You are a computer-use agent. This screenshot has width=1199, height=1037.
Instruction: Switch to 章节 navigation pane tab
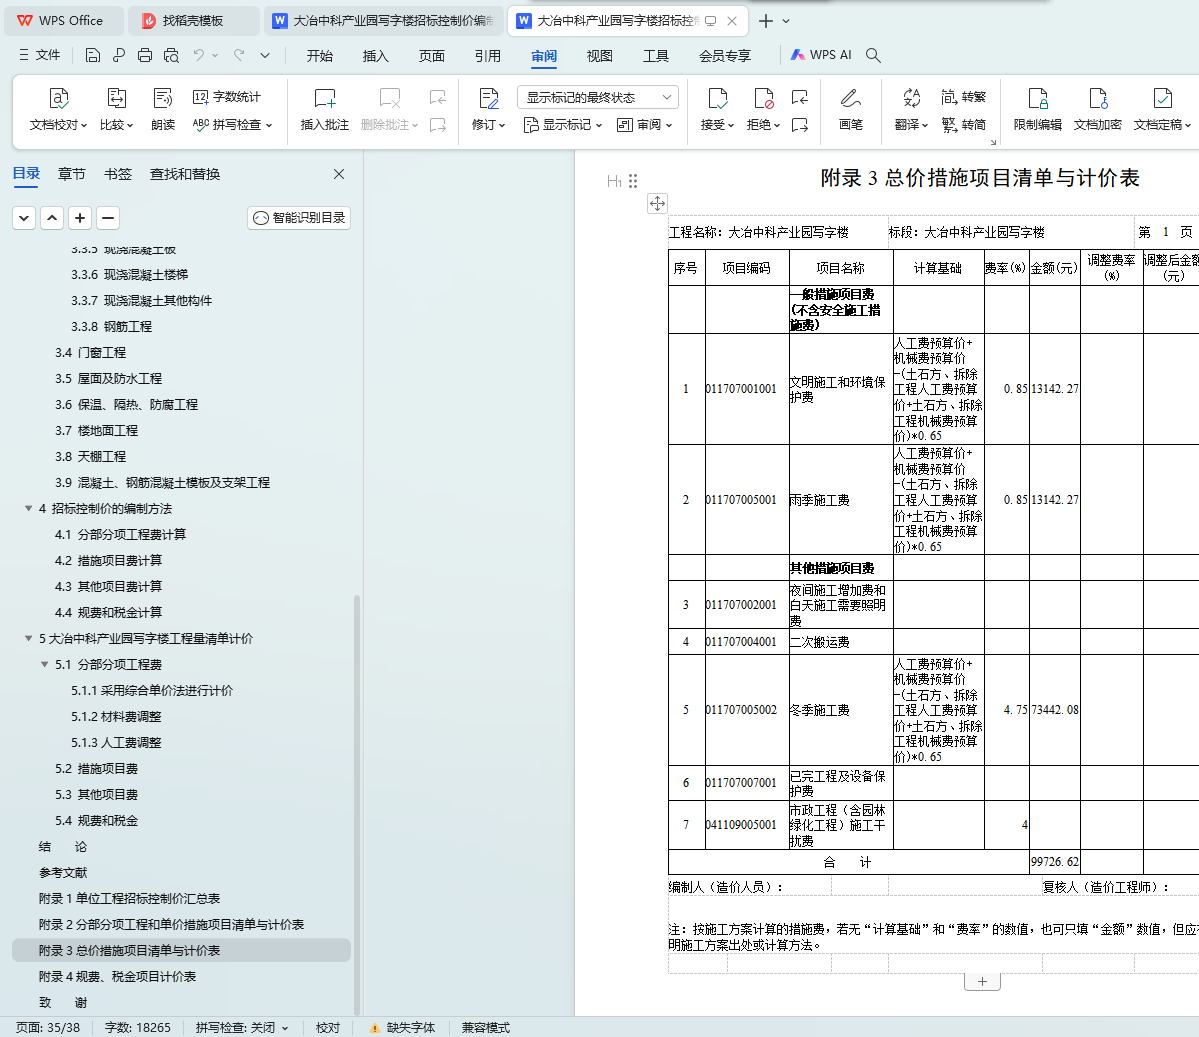coord(72,174)
